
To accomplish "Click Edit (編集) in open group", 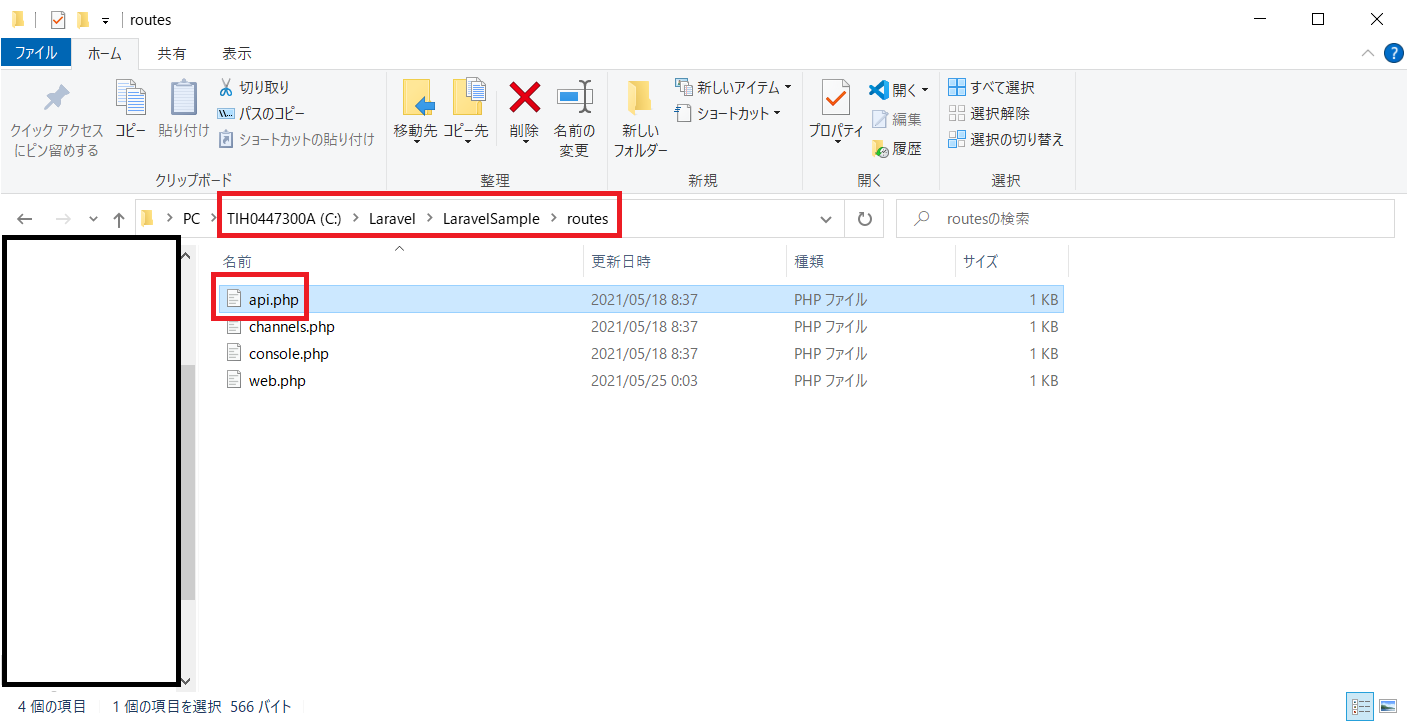I will coord(896,119).
